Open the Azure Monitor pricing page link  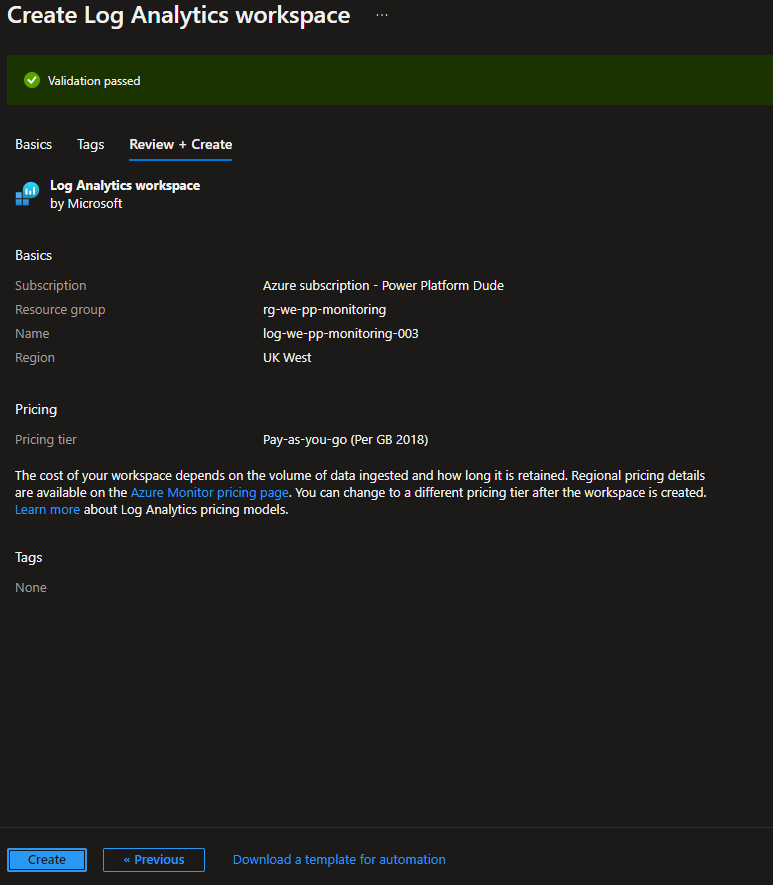[x=209, y=493]
